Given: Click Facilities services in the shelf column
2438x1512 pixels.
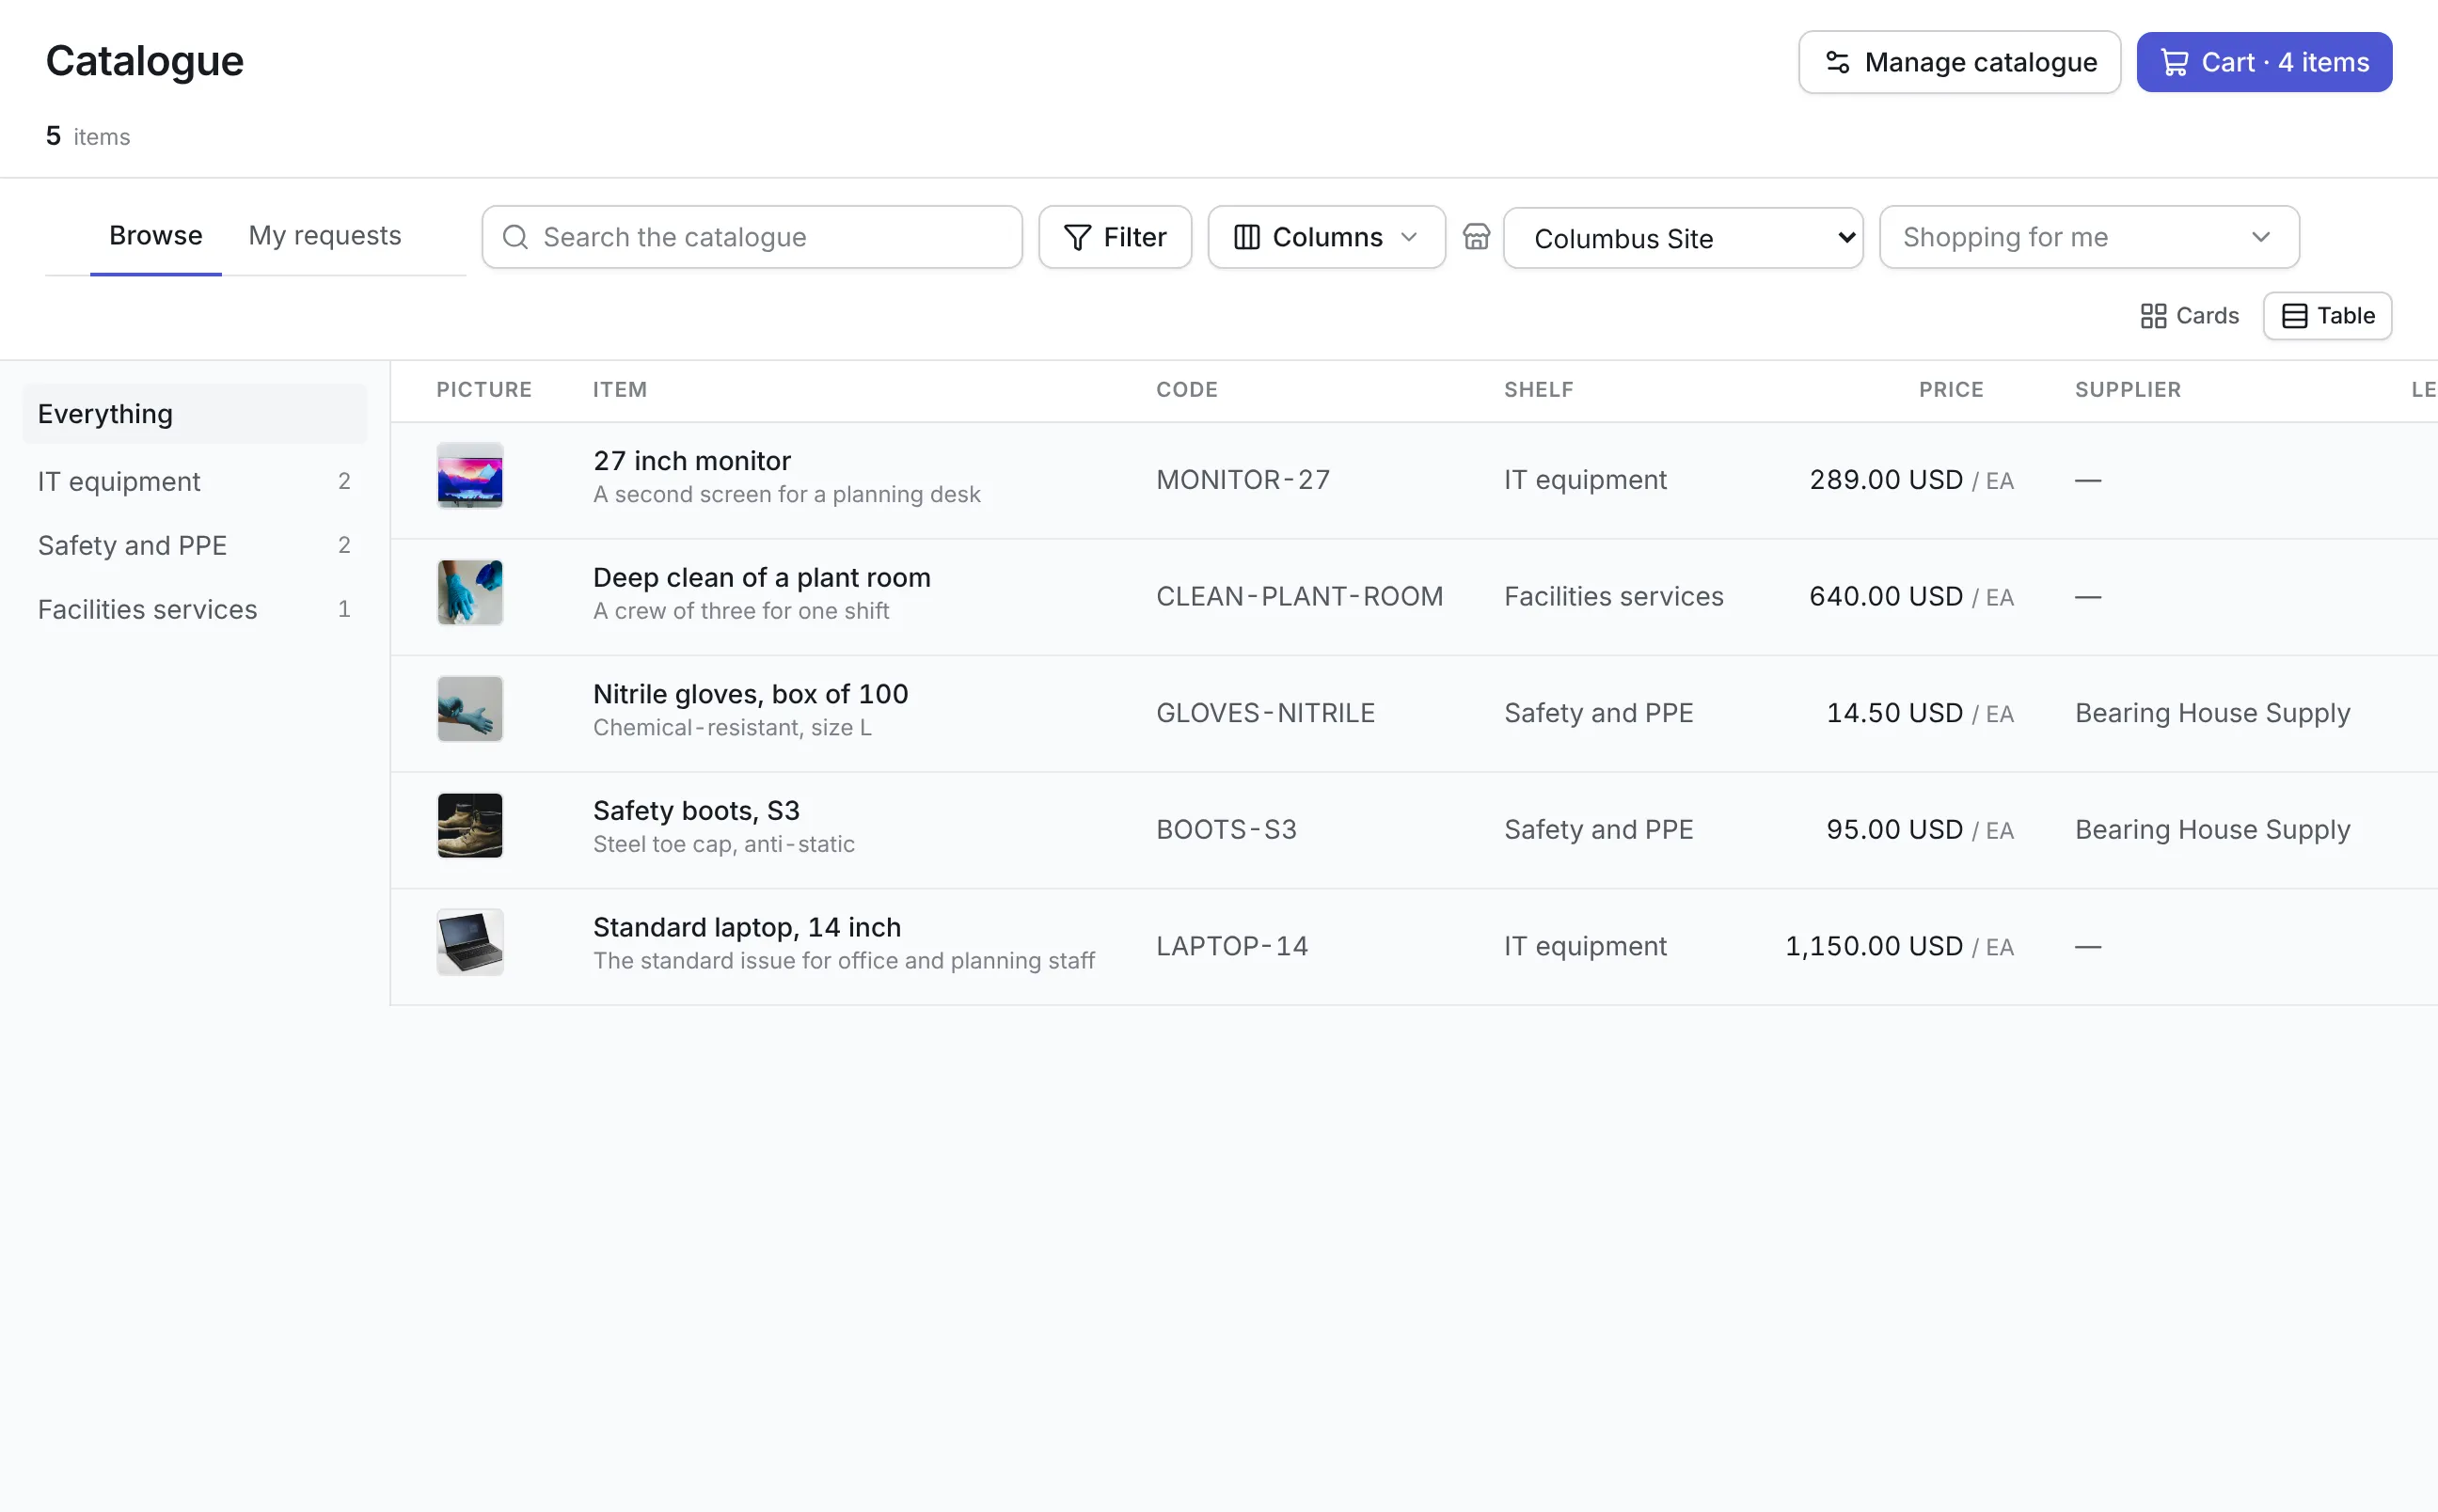Looking at the screenshot, I should coord(1614,597).
